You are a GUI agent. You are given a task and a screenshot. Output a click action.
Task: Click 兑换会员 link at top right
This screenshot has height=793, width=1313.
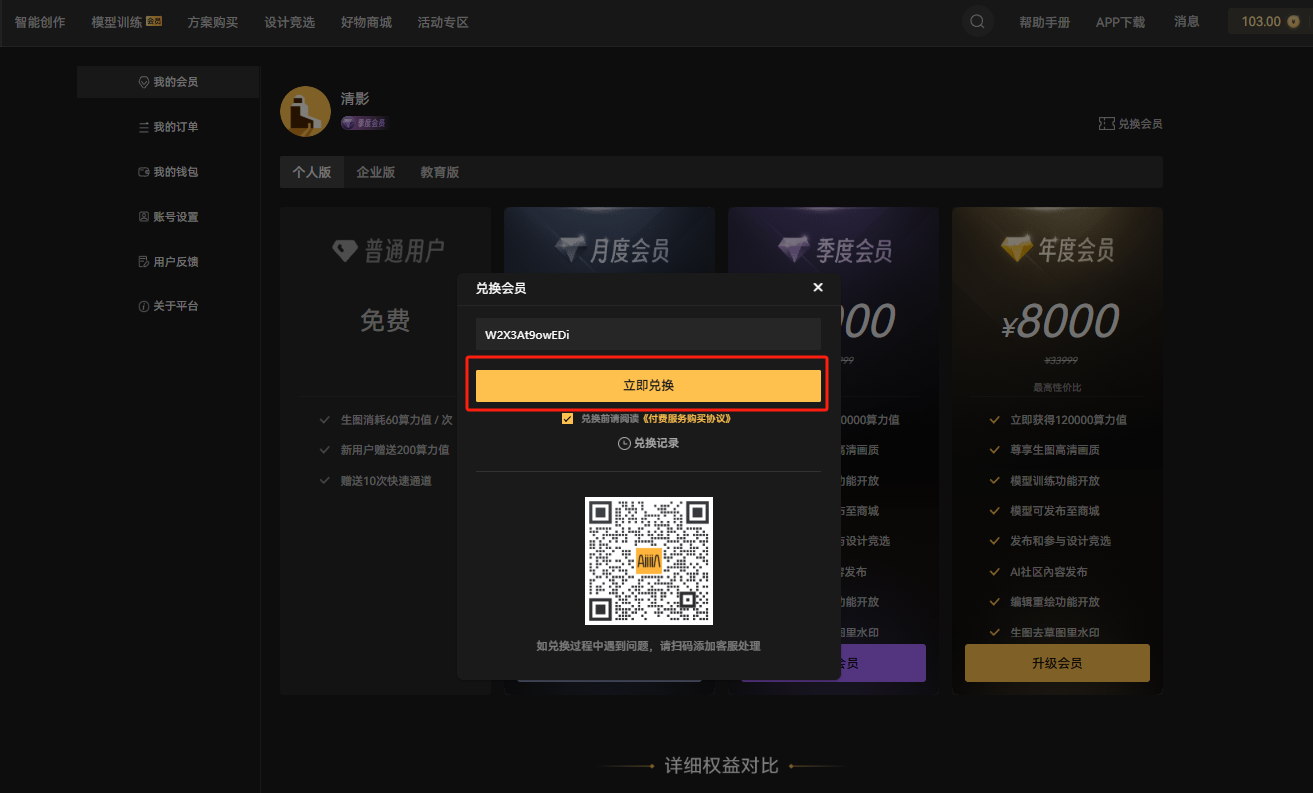(x=1130, y=124)
